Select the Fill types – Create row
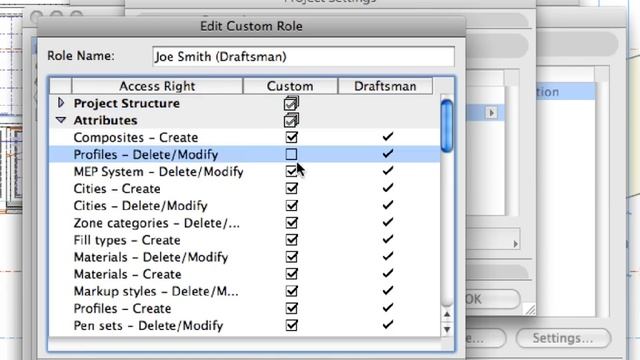640x360 pixels. click(x=245, y=240)
